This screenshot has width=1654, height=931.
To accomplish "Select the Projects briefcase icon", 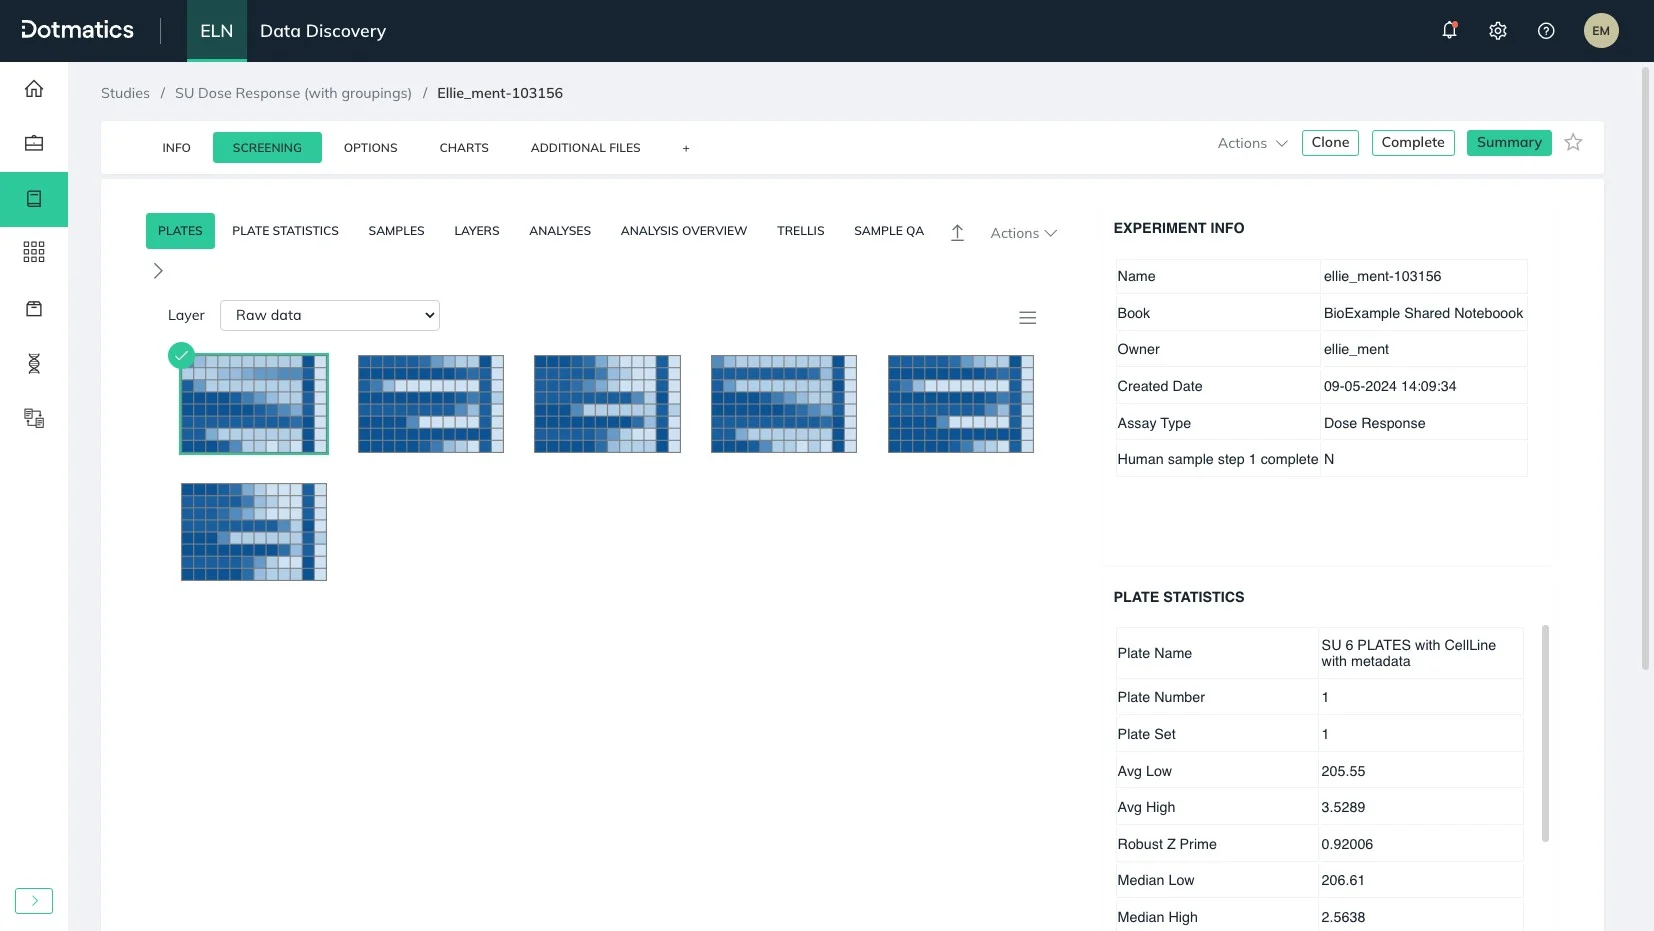I will (34, 143).
